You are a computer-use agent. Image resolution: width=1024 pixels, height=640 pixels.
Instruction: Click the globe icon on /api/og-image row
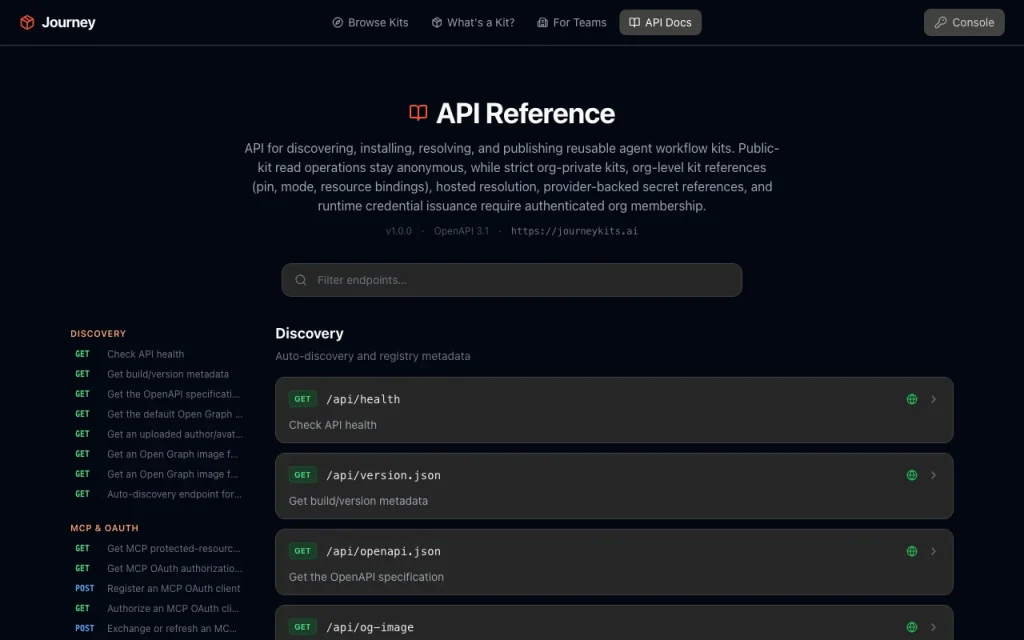point(912,627)
